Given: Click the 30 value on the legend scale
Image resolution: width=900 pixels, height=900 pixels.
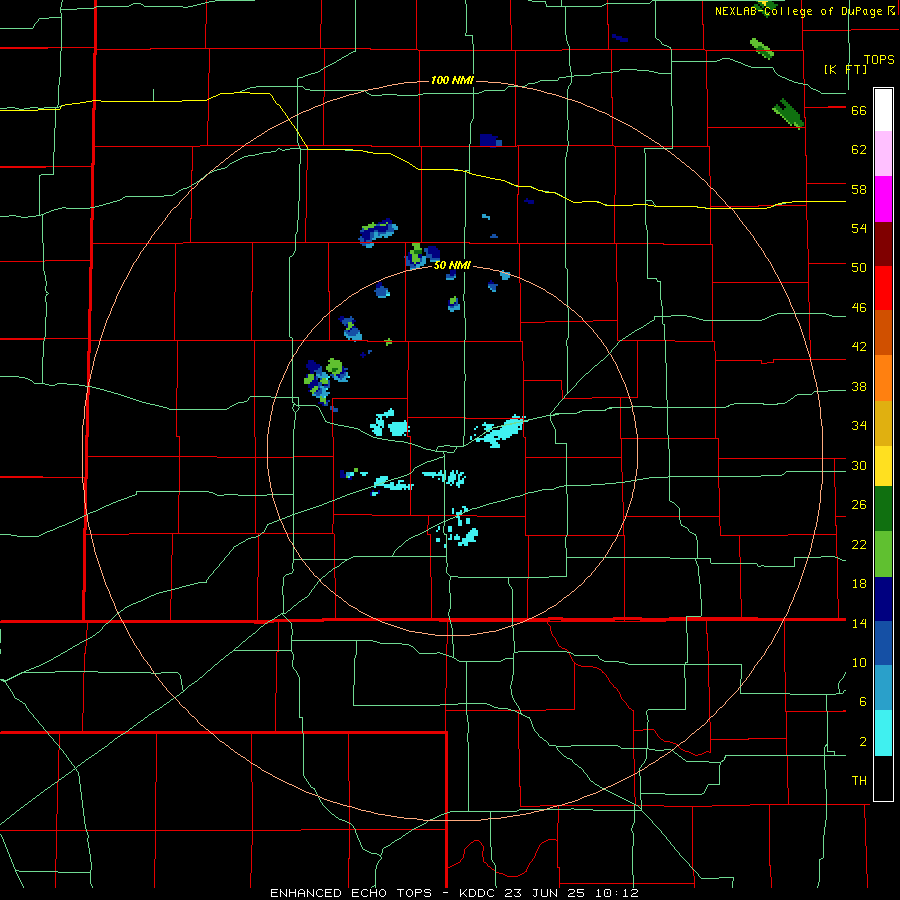Looking at the screenshot, I should [859, 465].
